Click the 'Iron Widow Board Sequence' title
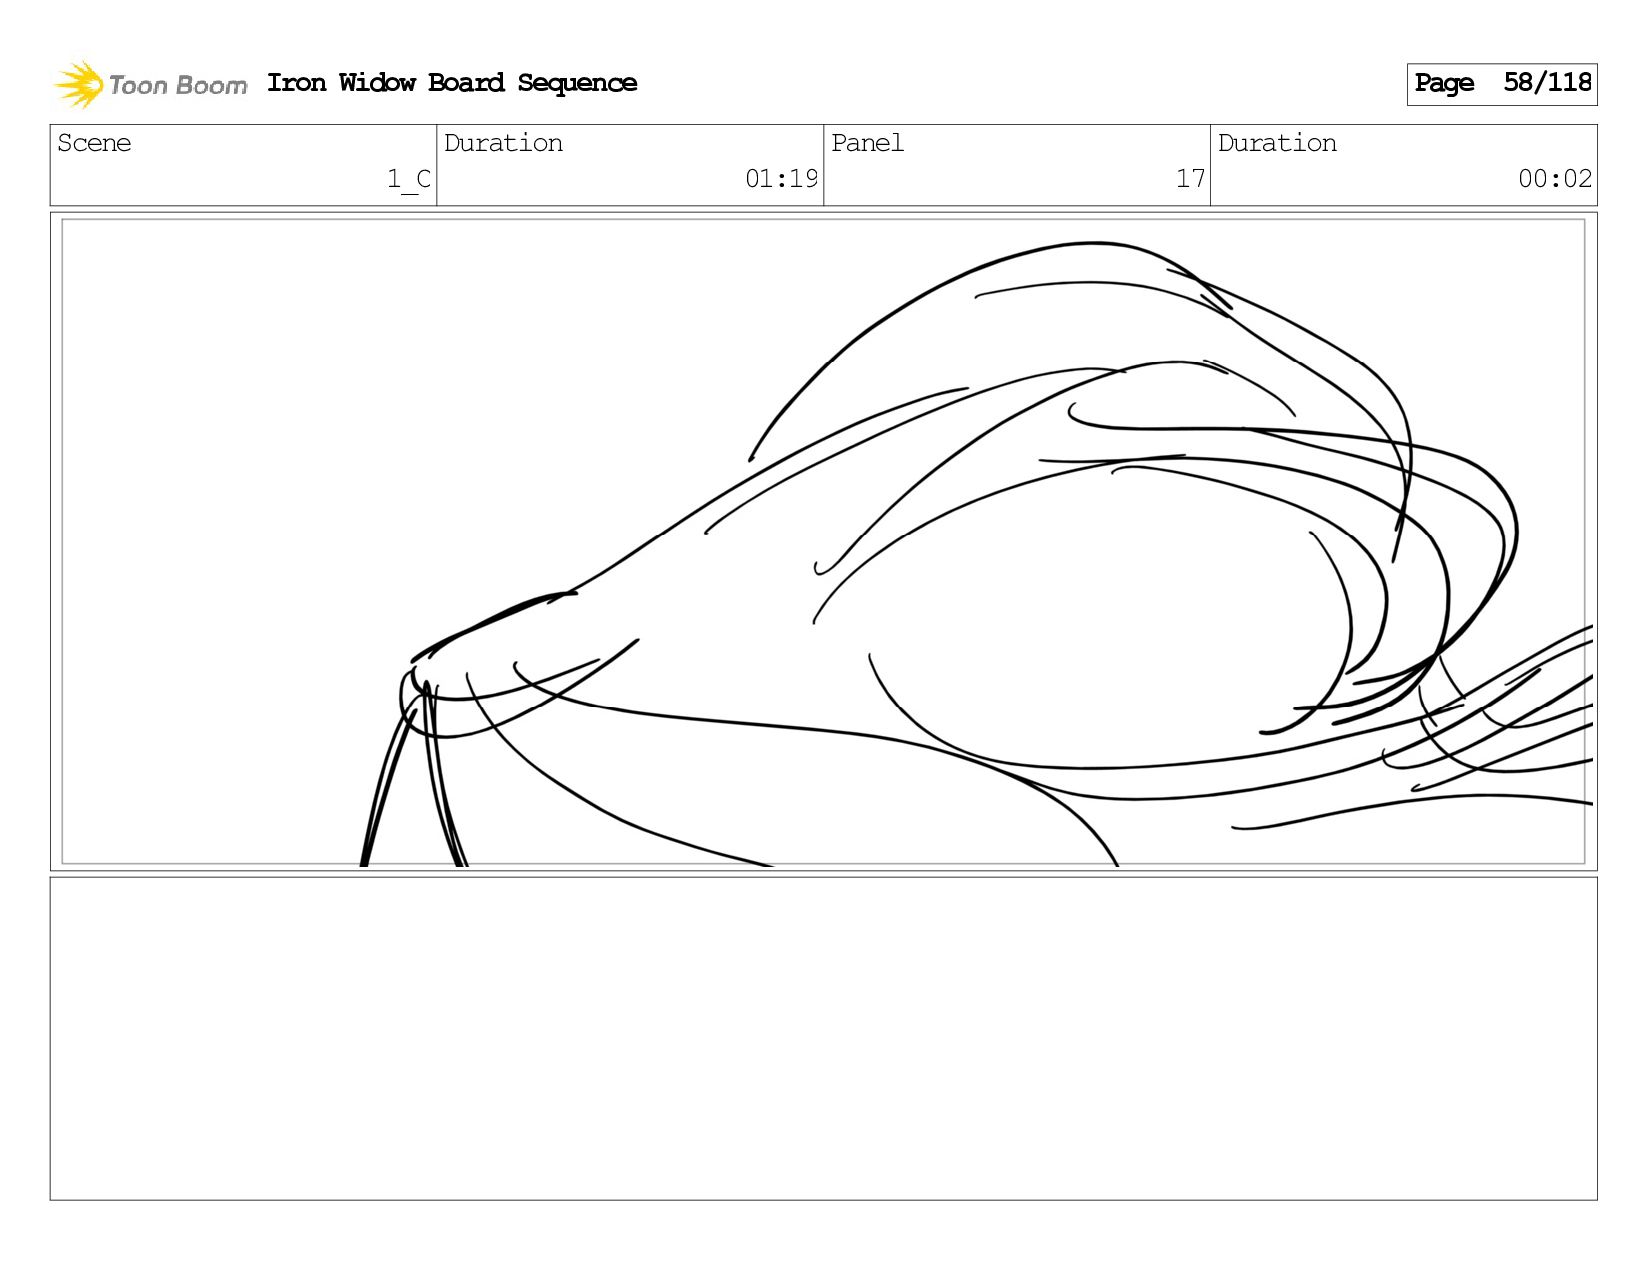 point(452,83)
